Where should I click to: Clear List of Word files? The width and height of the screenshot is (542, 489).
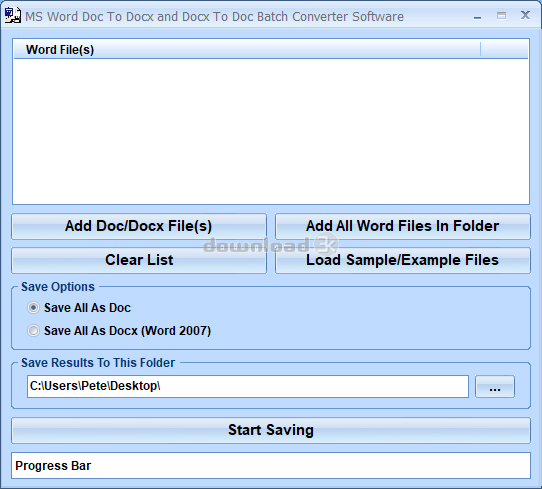click(x=139, y=260)
